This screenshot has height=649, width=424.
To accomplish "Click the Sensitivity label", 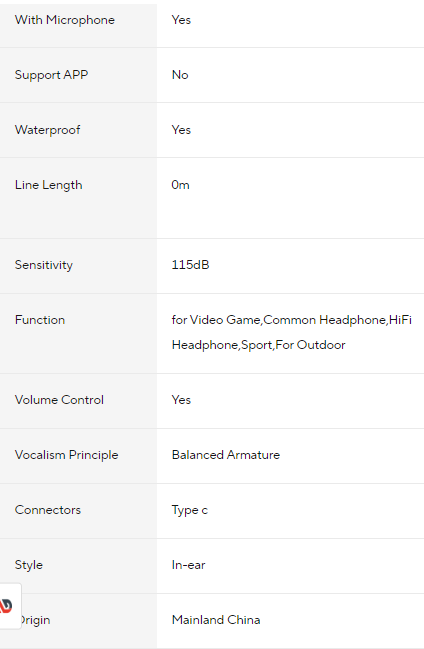I will pyautogui.click(x=44, y=265).
